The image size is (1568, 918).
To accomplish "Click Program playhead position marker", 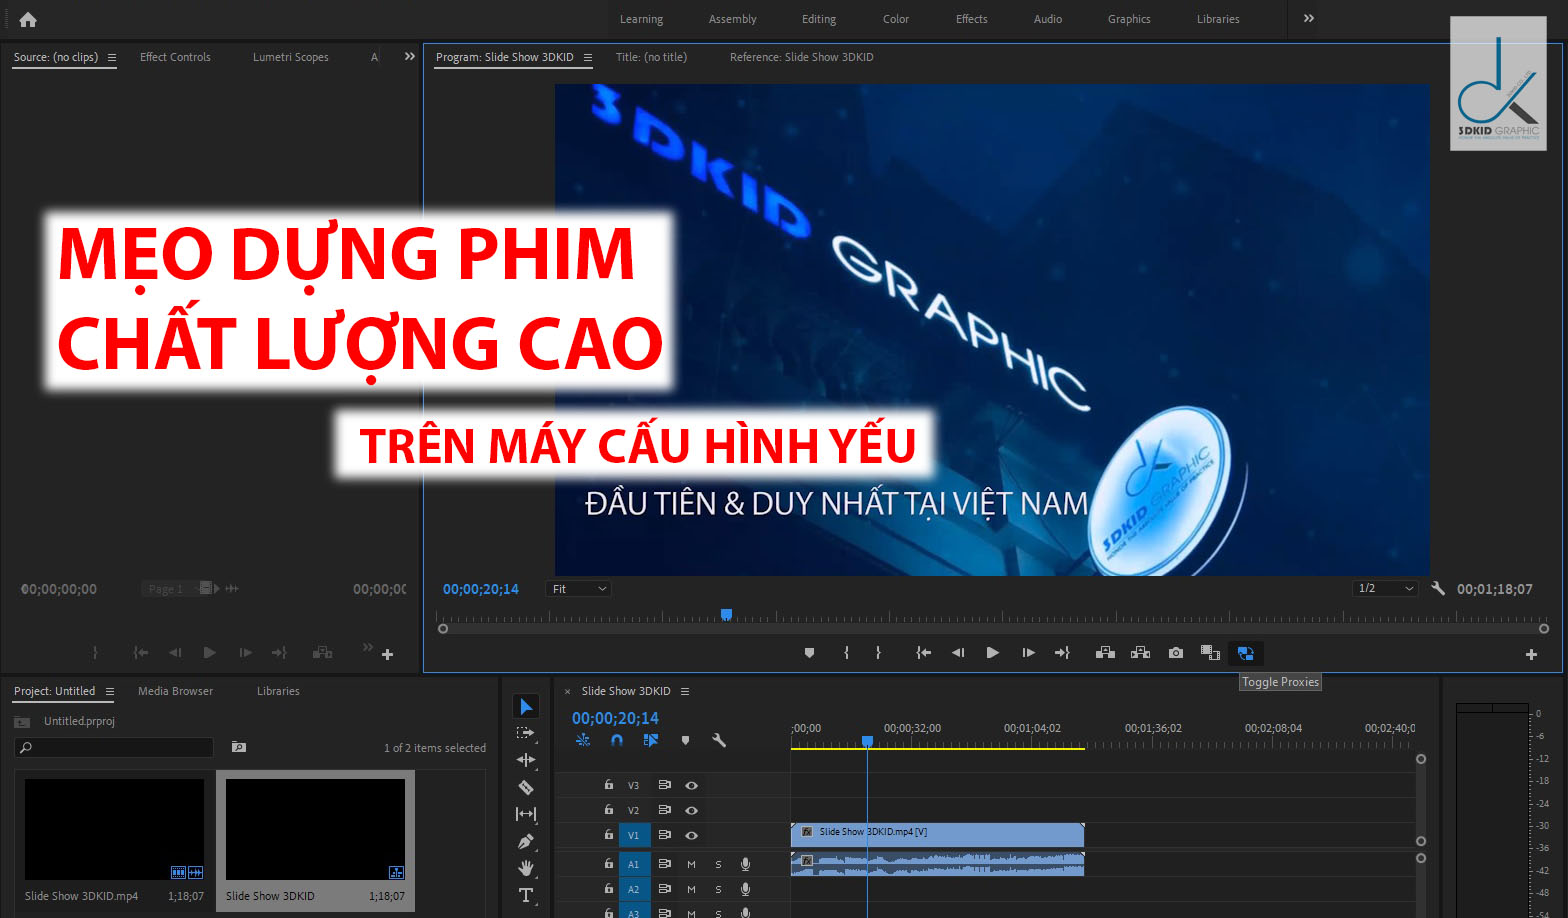I will [727, 614].
